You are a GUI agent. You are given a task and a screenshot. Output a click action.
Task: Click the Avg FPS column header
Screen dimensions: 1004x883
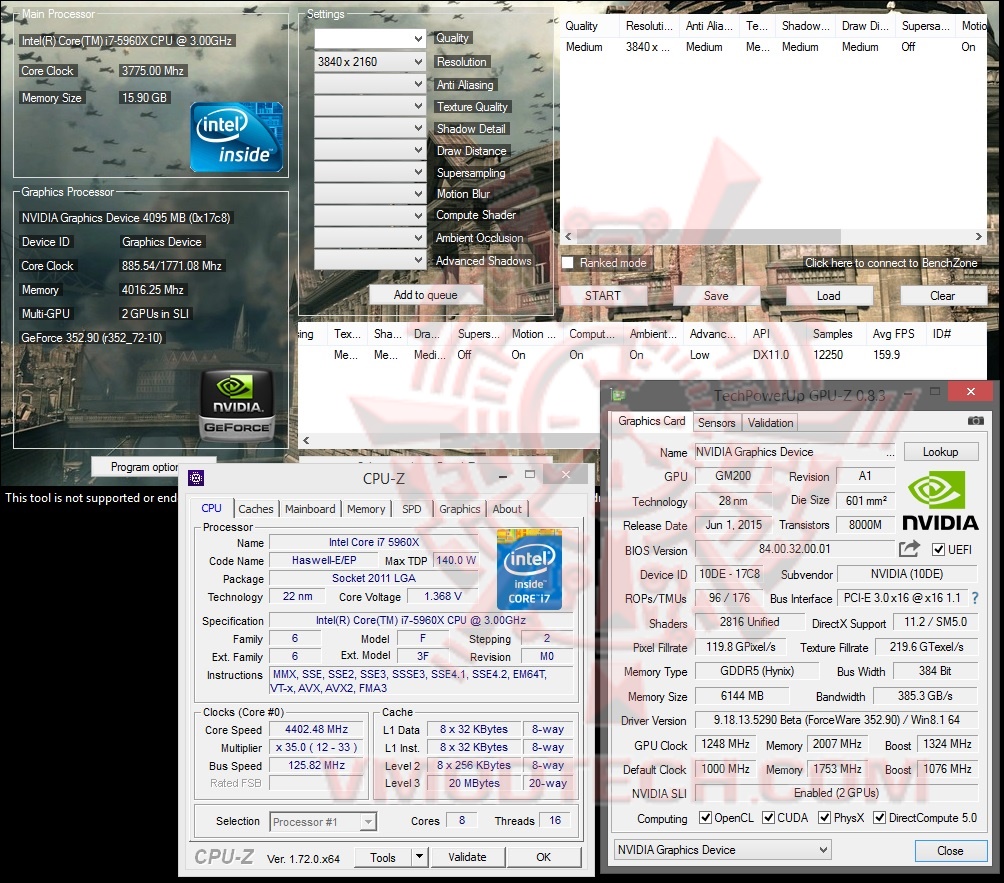click(x=894, y=334)
